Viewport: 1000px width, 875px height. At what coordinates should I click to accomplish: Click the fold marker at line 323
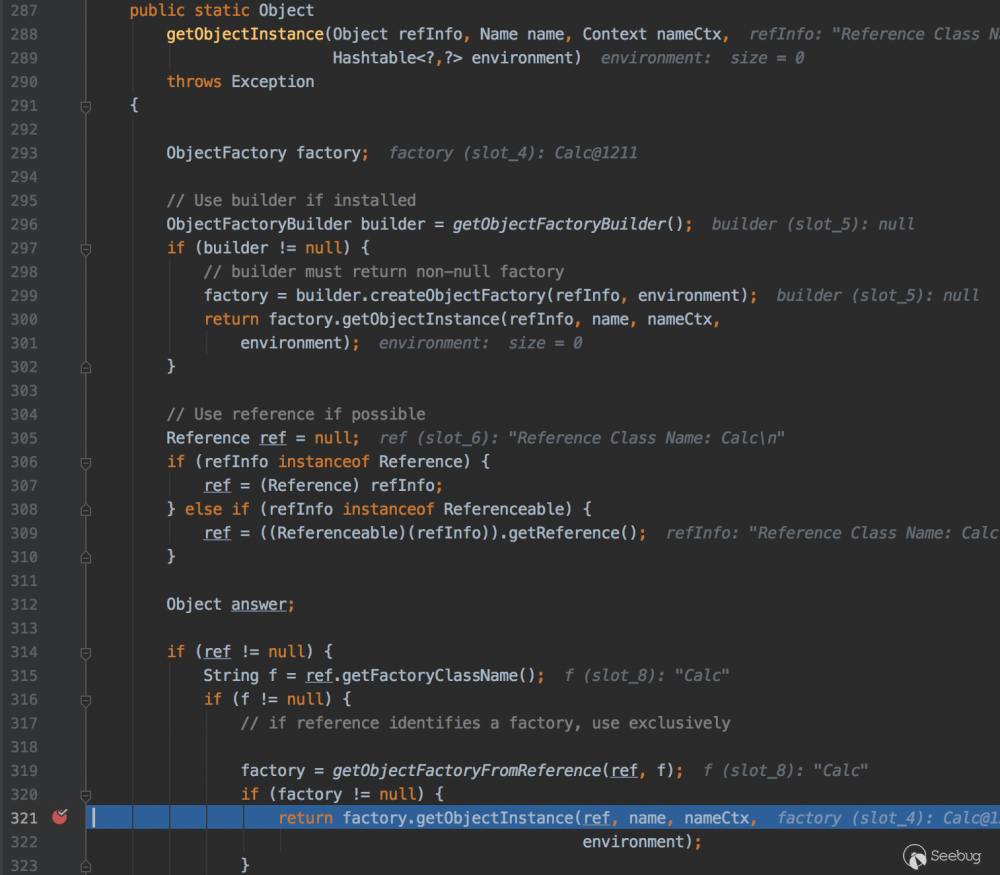(85, 864)
